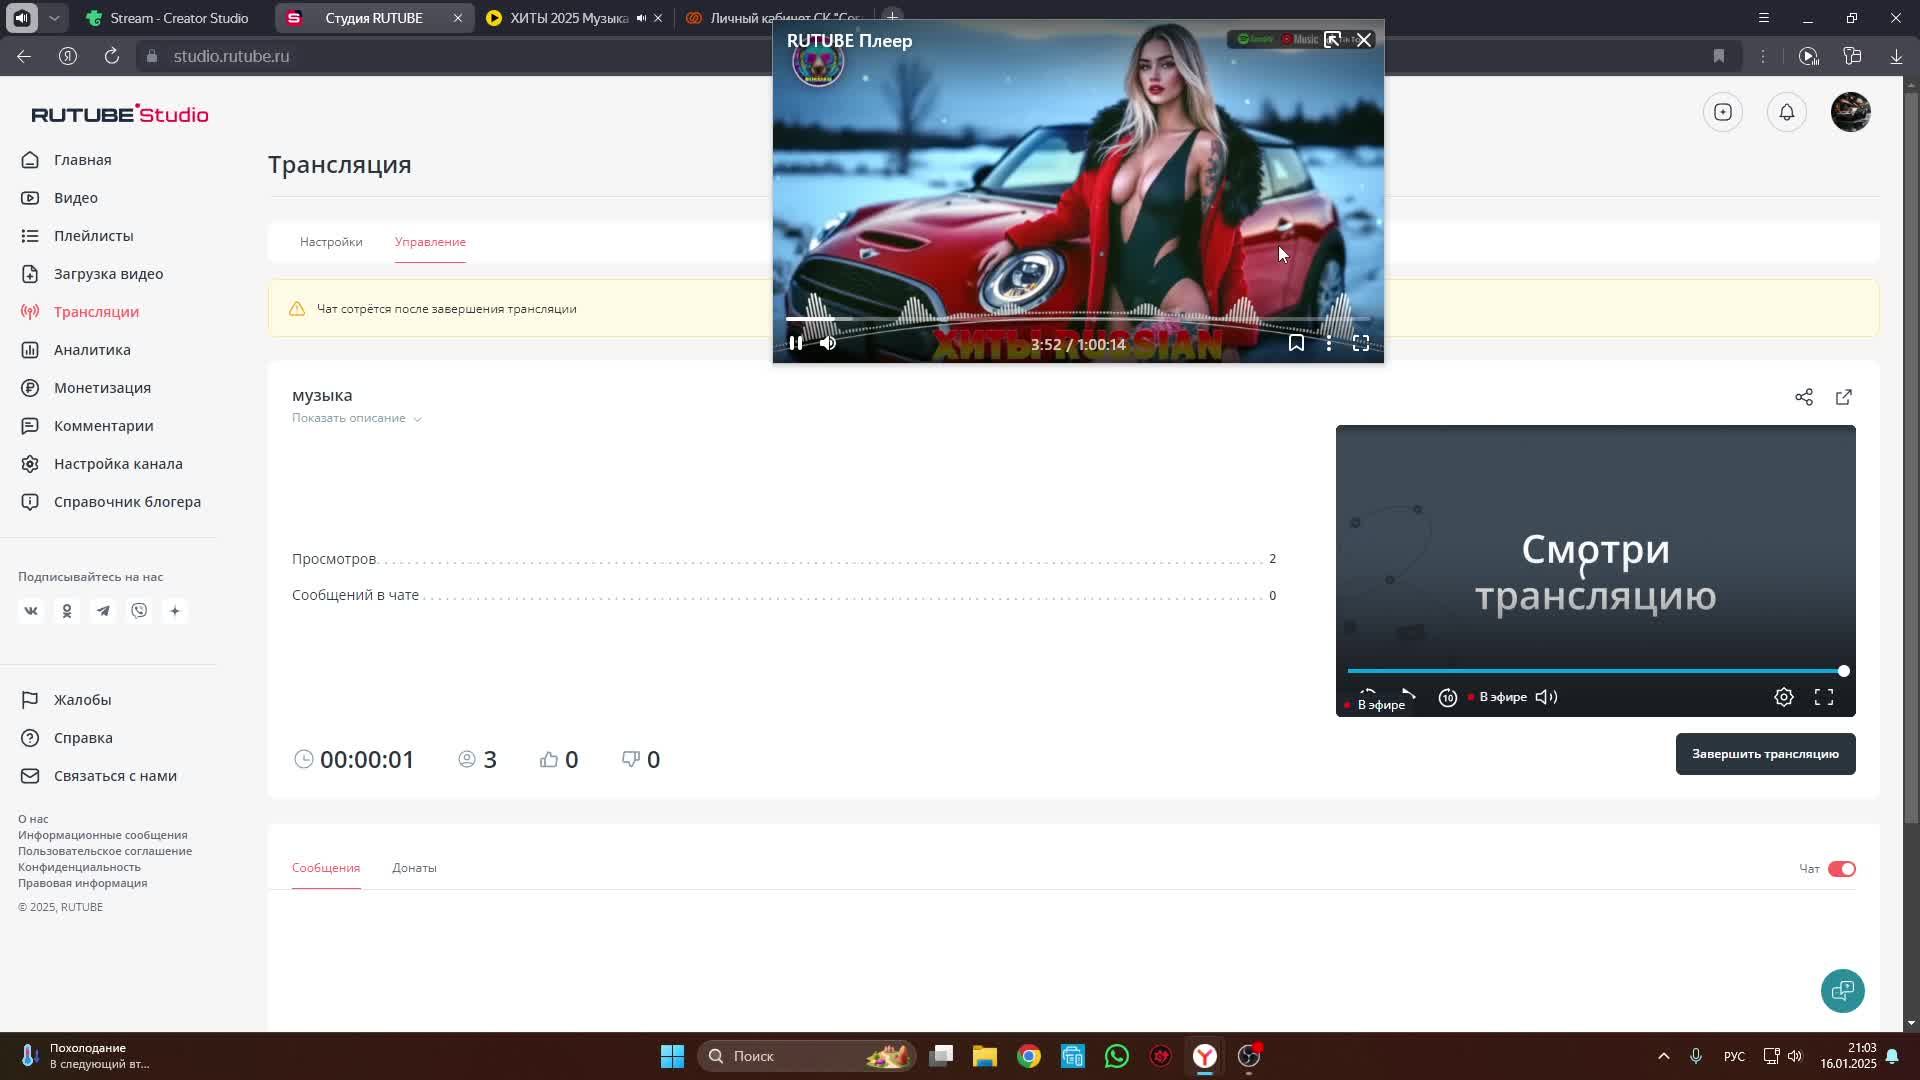Click the Справка question icon
This screenshot has width=1920, height=1080.
[x=30, y=738]
